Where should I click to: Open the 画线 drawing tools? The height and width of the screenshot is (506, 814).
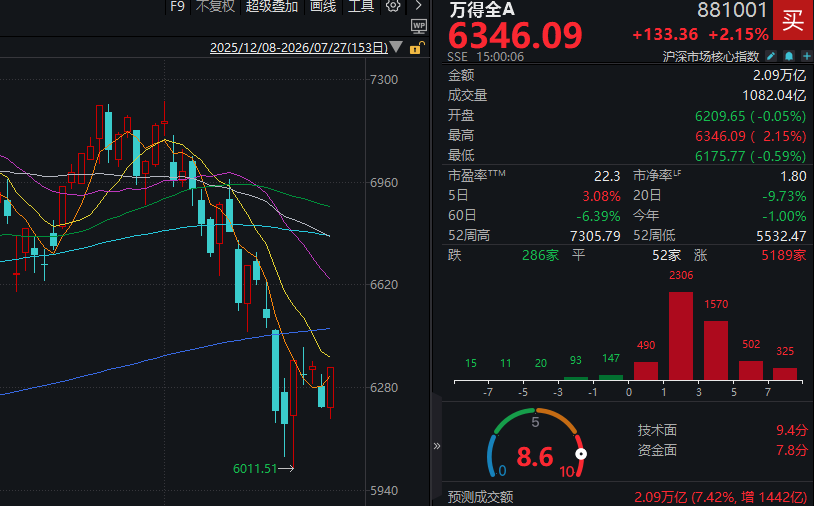click(323, 6)
